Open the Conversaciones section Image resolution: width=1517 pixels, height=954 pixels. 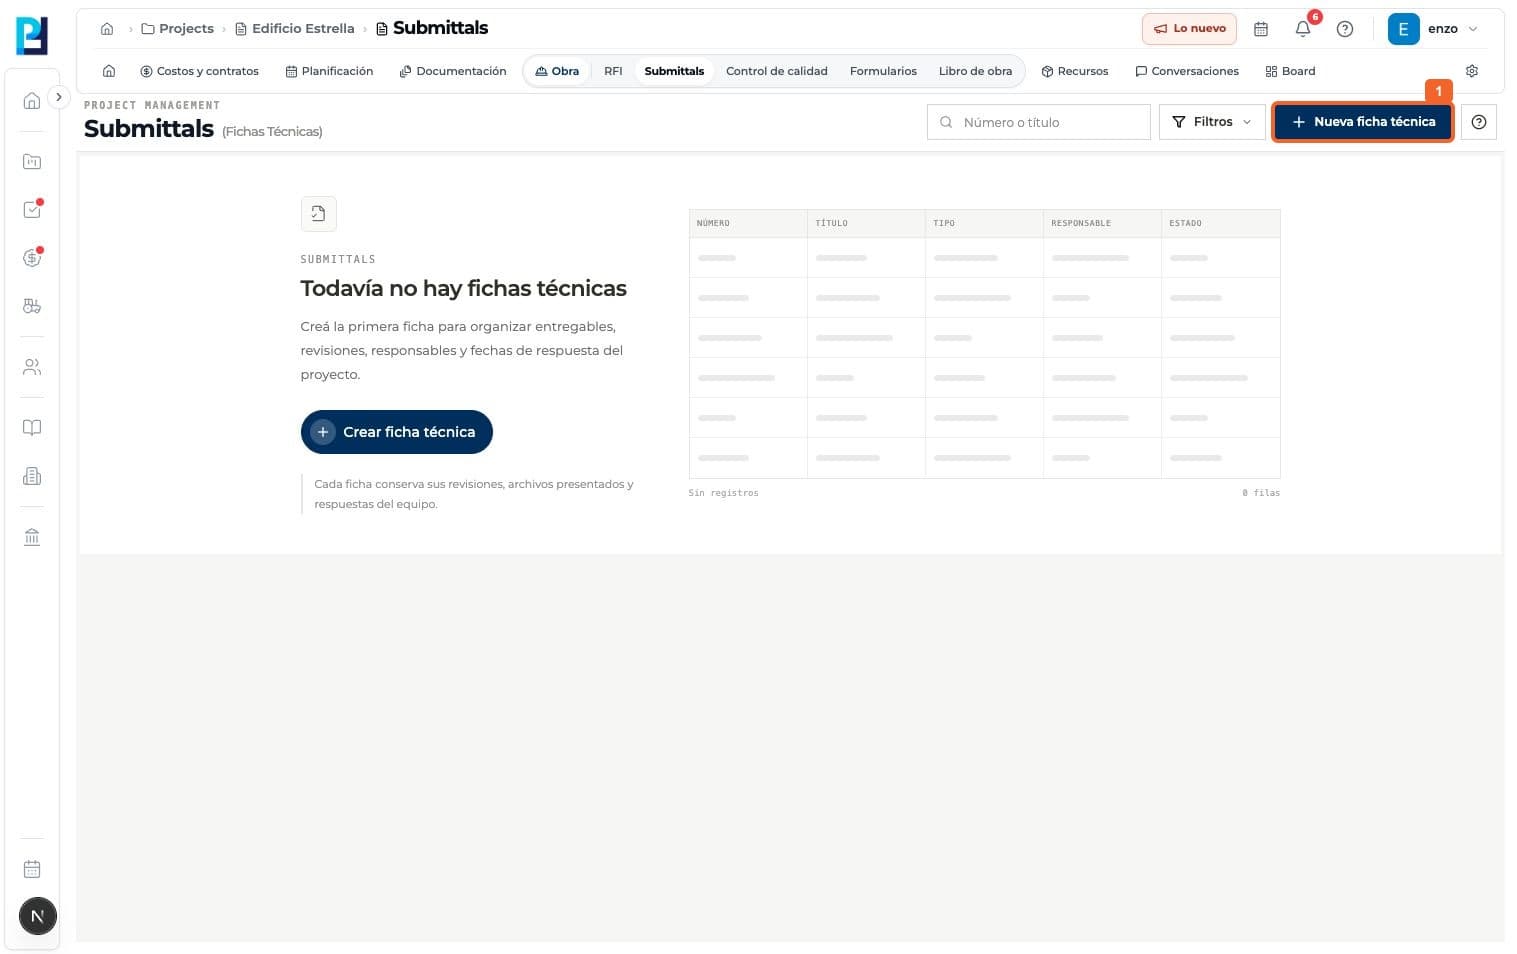pos(1187,71)
